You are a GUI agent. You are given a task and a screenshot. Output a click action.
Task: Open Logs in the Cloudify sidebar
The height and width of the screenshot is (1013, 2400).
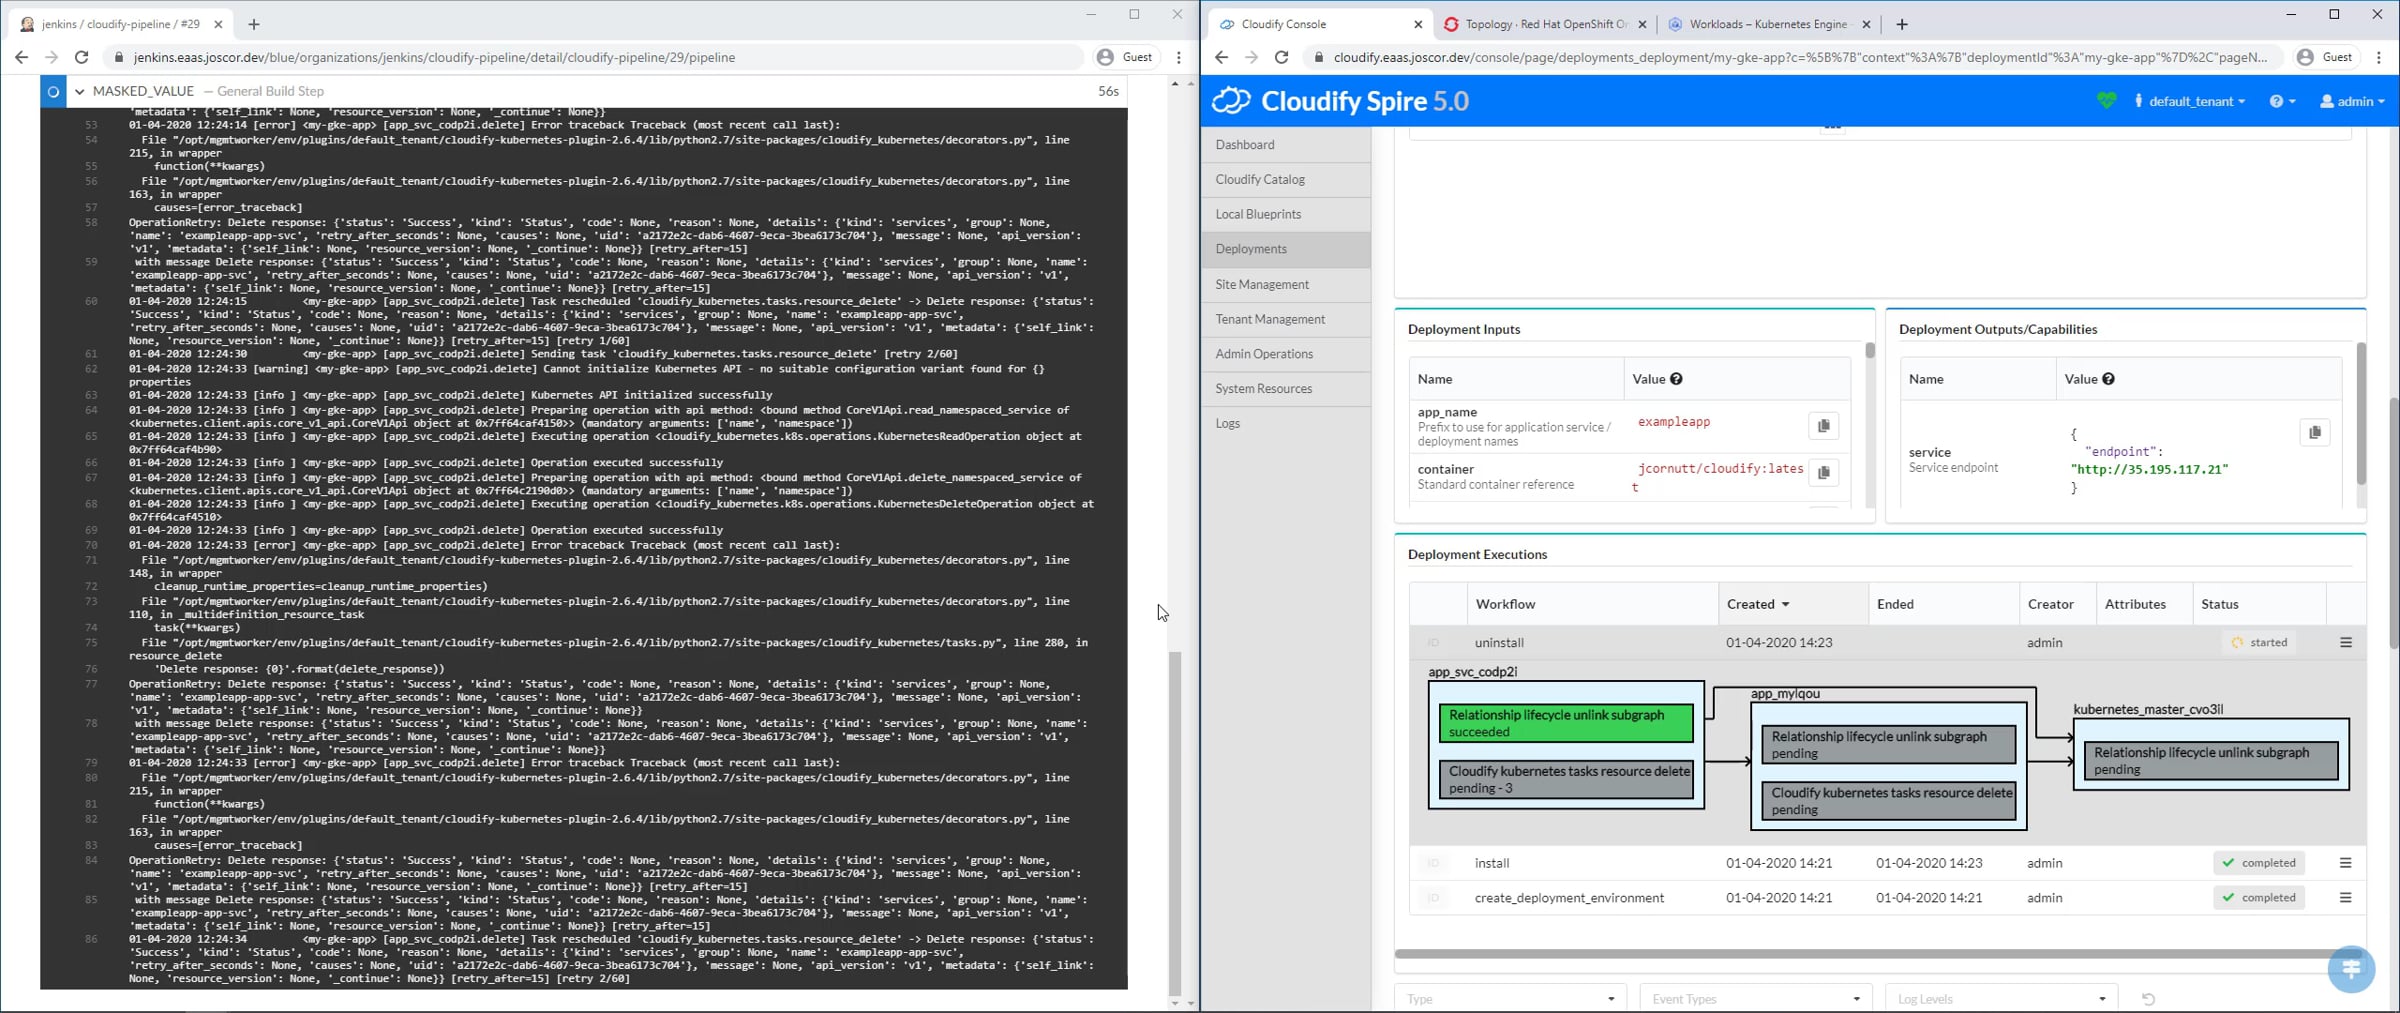1286,424
